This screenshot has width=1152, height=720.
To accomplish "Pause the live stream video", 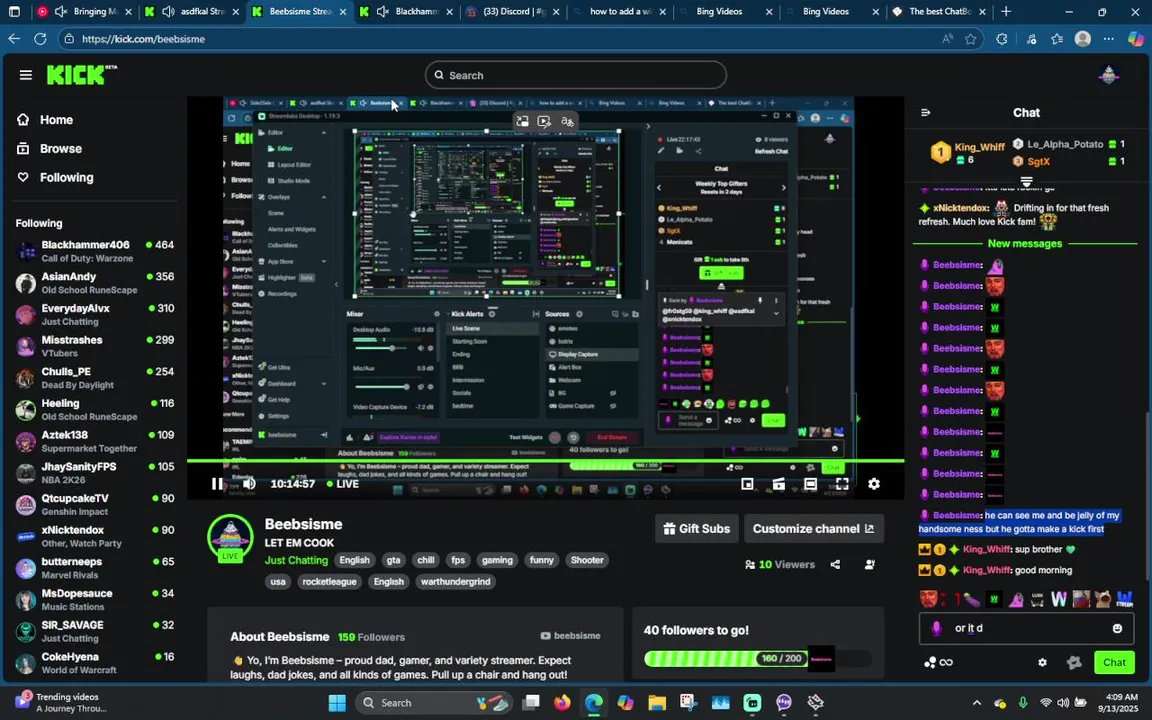I will click(x=217, y=483).
